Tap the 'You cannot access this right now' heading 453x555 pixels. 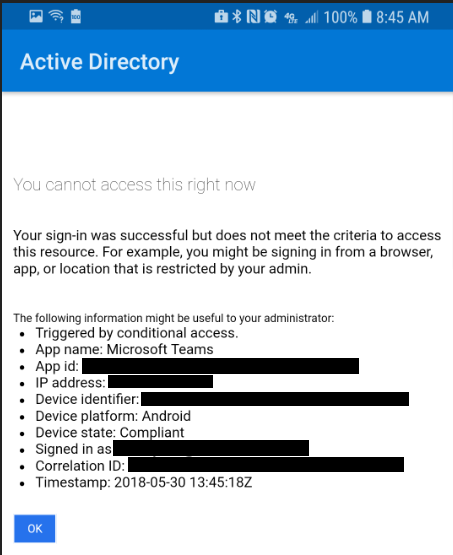point(134,185)
